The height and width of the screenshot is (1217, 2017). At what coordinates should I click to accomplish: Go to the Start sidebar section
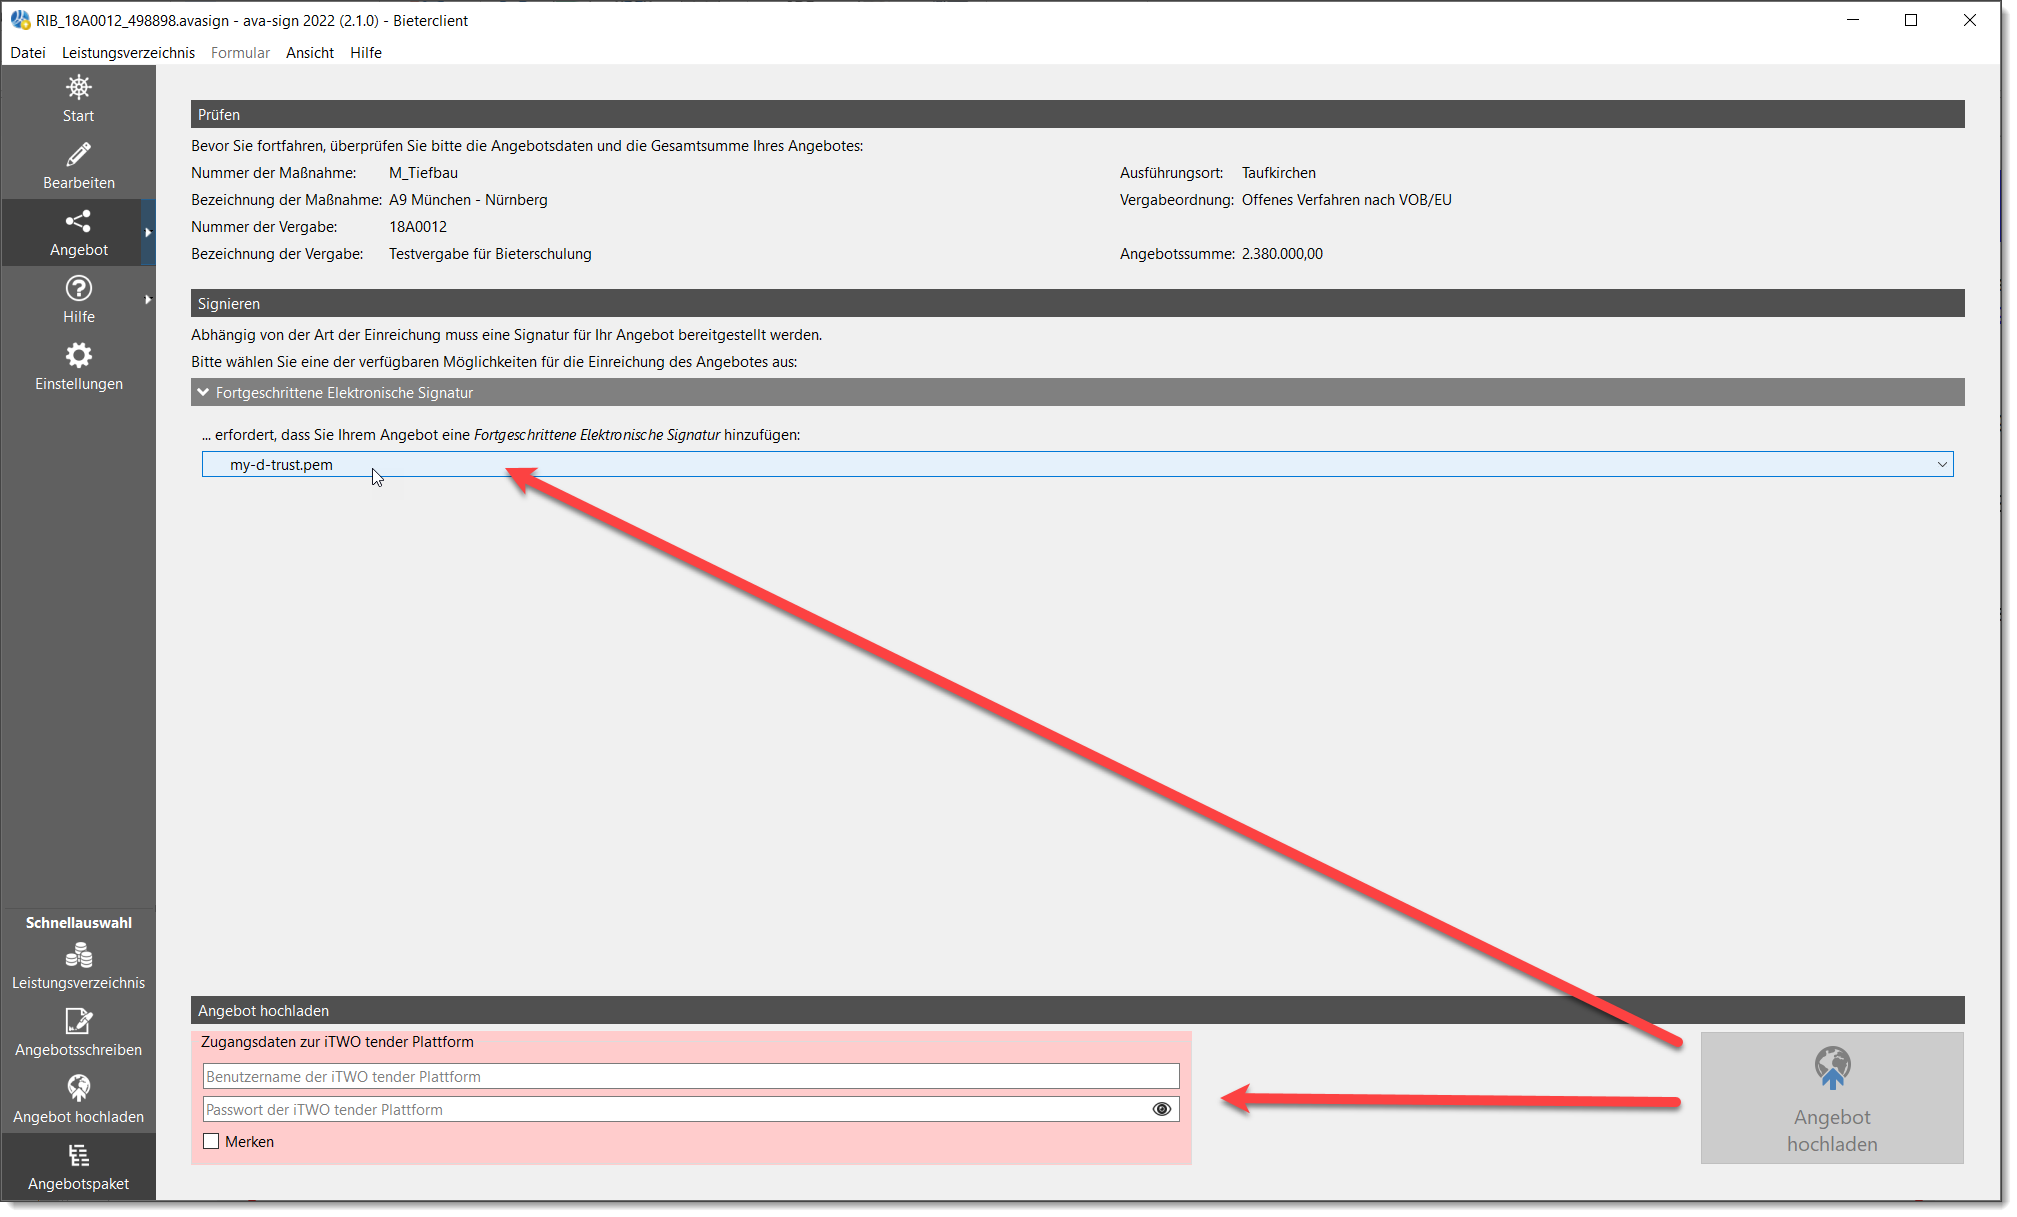coord(78,98)
